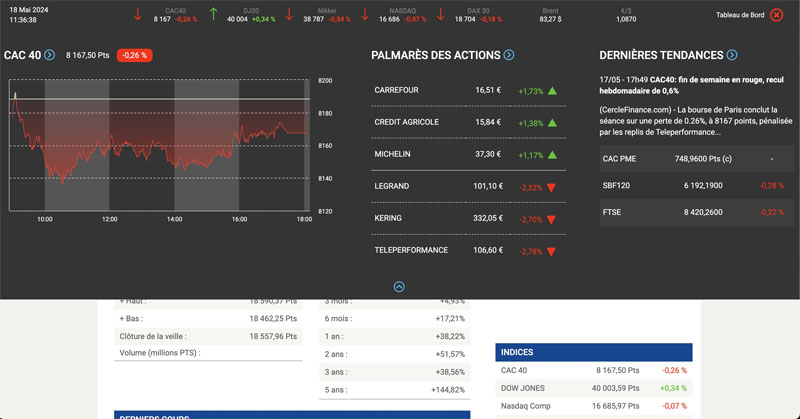Open Nasdaq Comp row in Indices table
Screen dimensions: 800x419
(x=594, y=406)
